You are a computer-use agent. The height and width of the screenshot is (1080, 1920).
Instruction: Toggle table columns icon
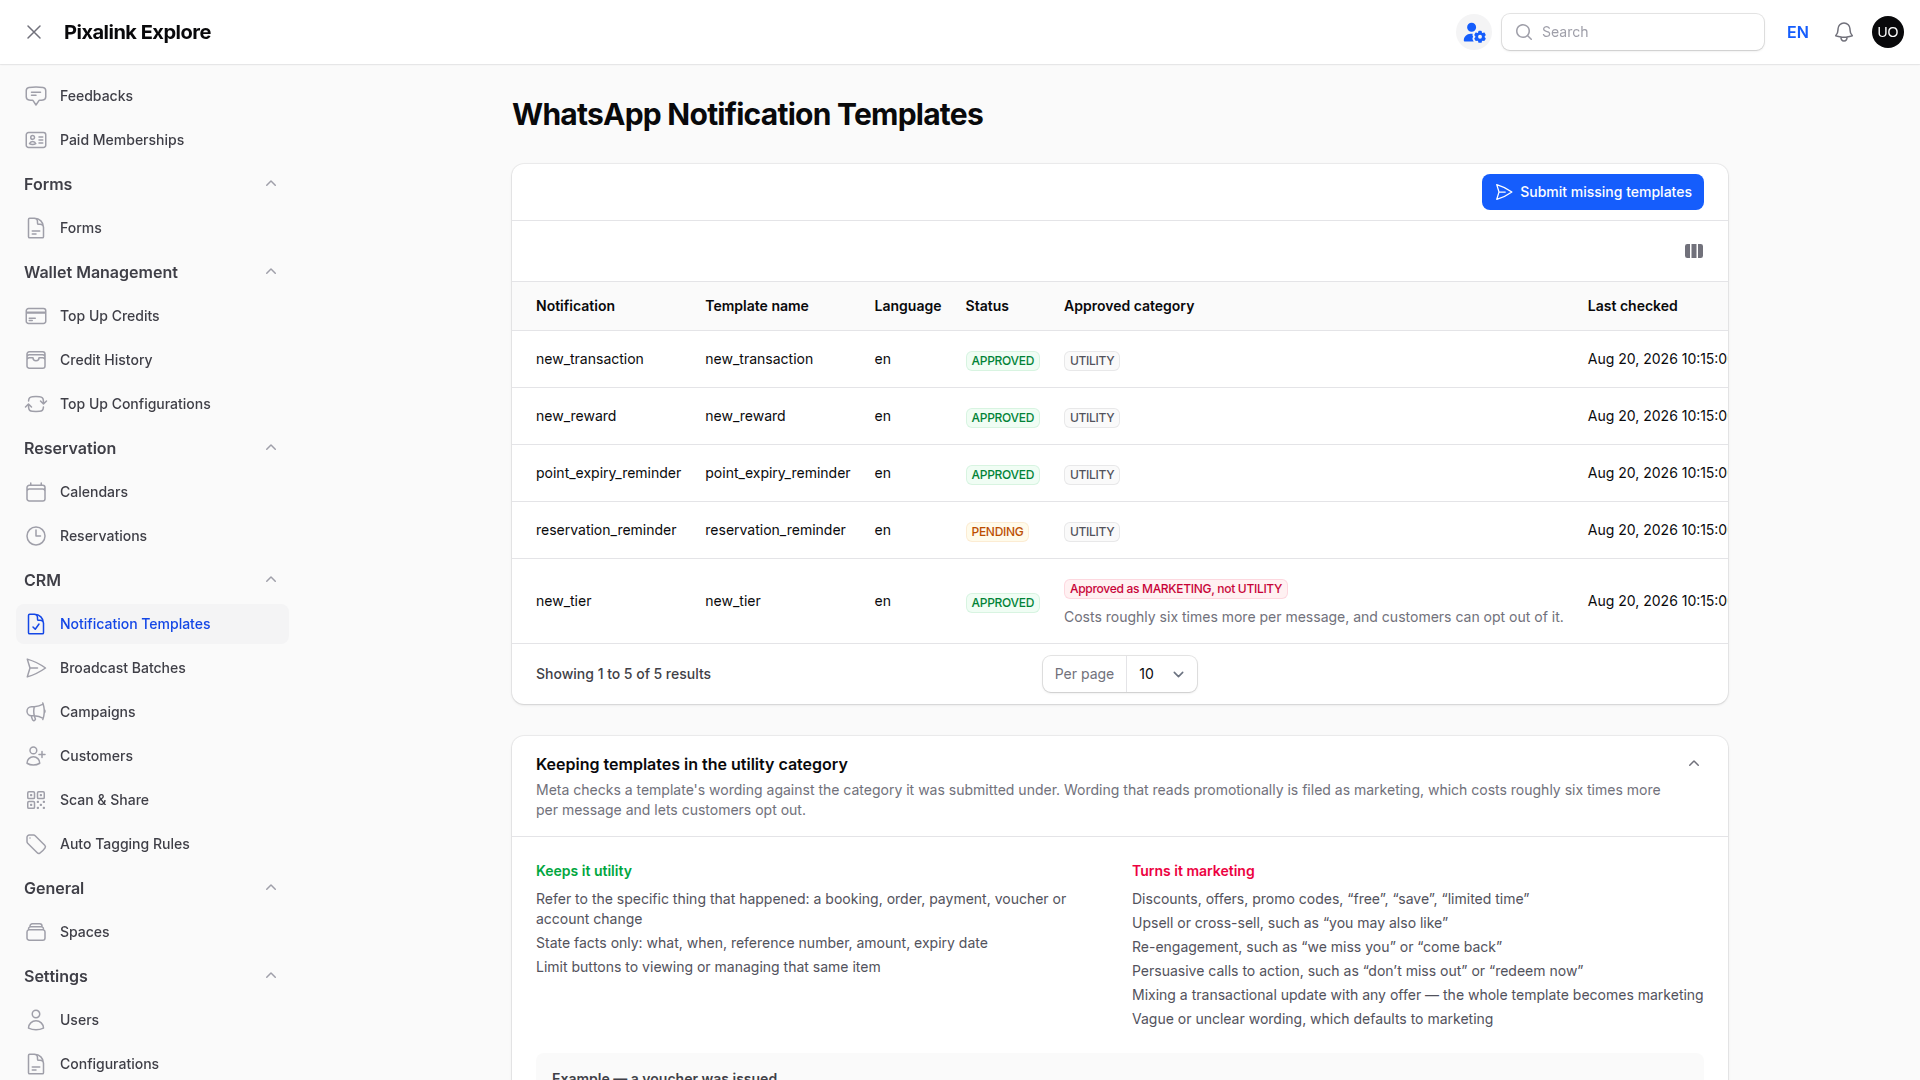(x=1694, y=251)
